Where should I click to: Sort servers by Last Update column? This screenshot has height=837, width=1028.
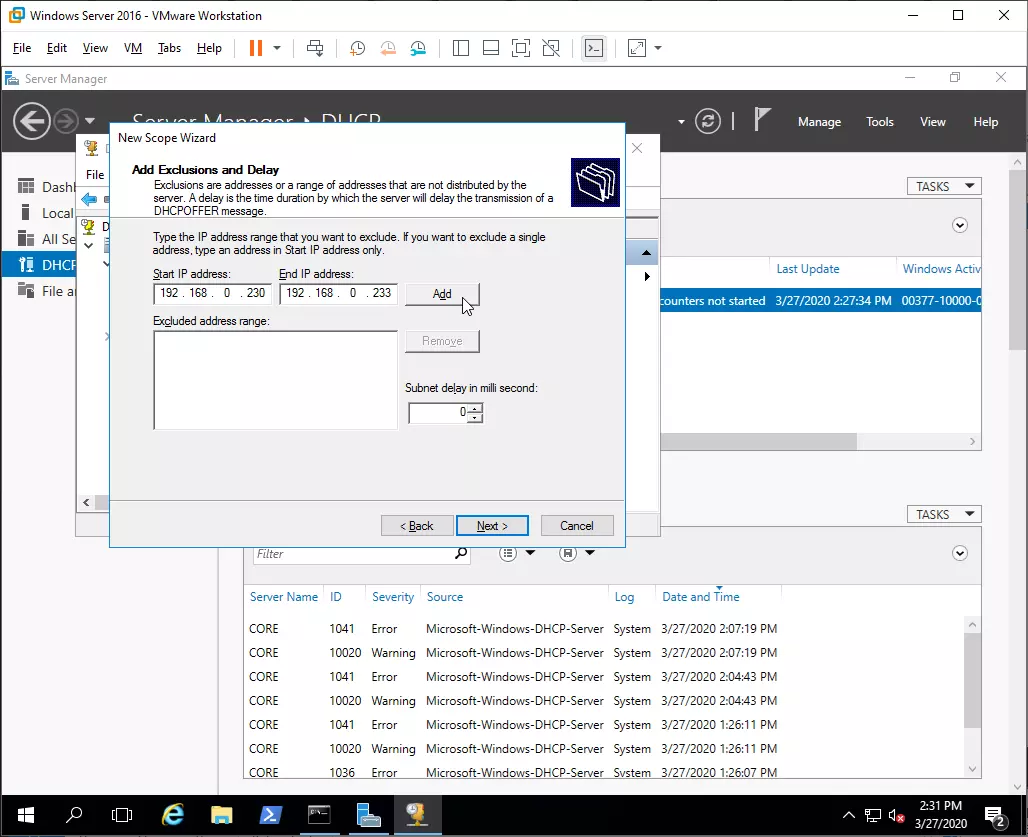[808, 269]
